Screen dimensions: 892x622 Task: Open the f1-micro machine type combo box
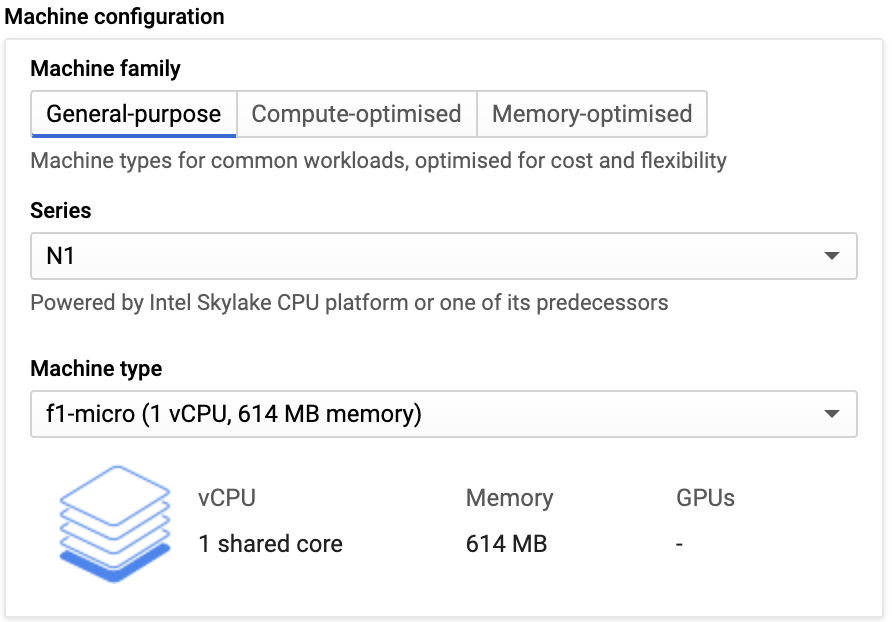click(x=430, y=414)
